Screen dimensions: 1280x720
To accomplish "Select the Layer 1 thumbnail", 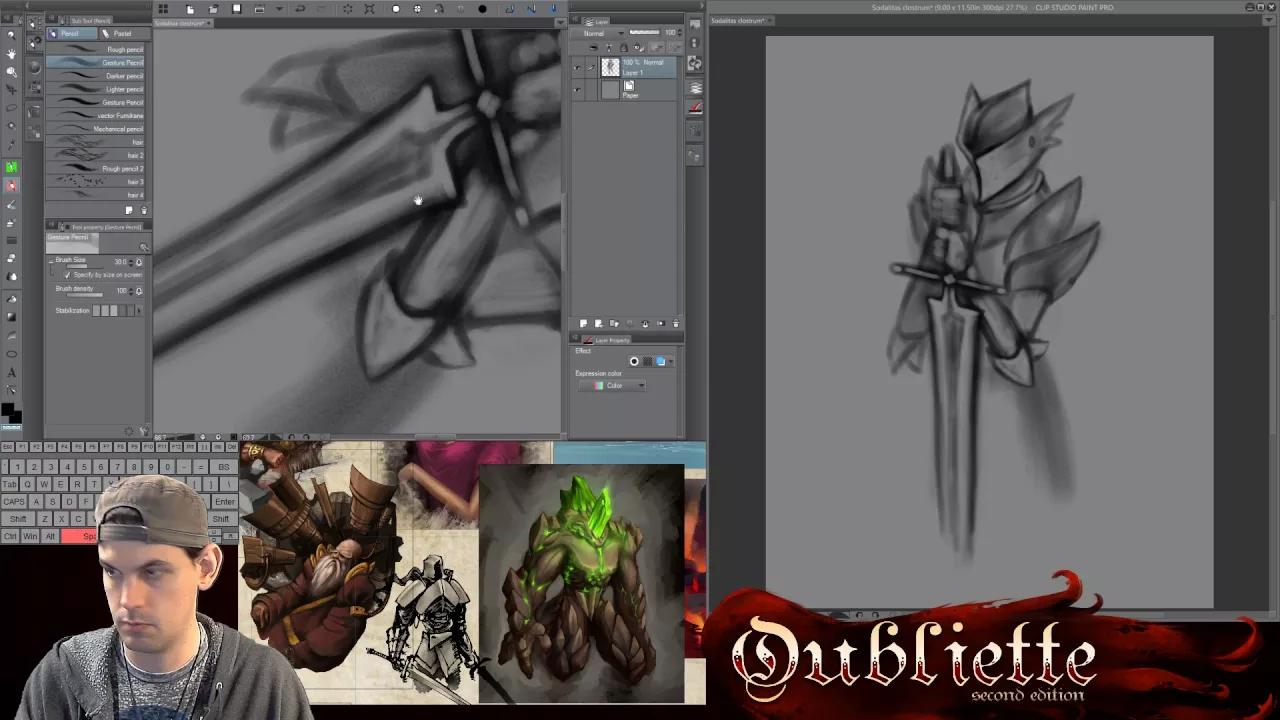I will 610,67.
